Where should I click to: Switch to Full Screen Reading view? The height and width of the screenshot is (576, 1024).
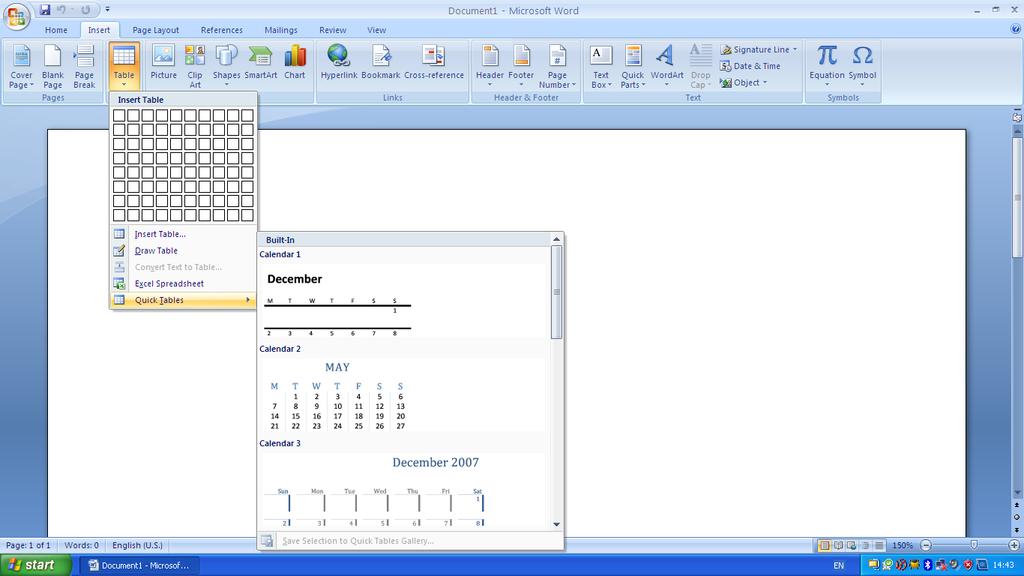[838, 545]
